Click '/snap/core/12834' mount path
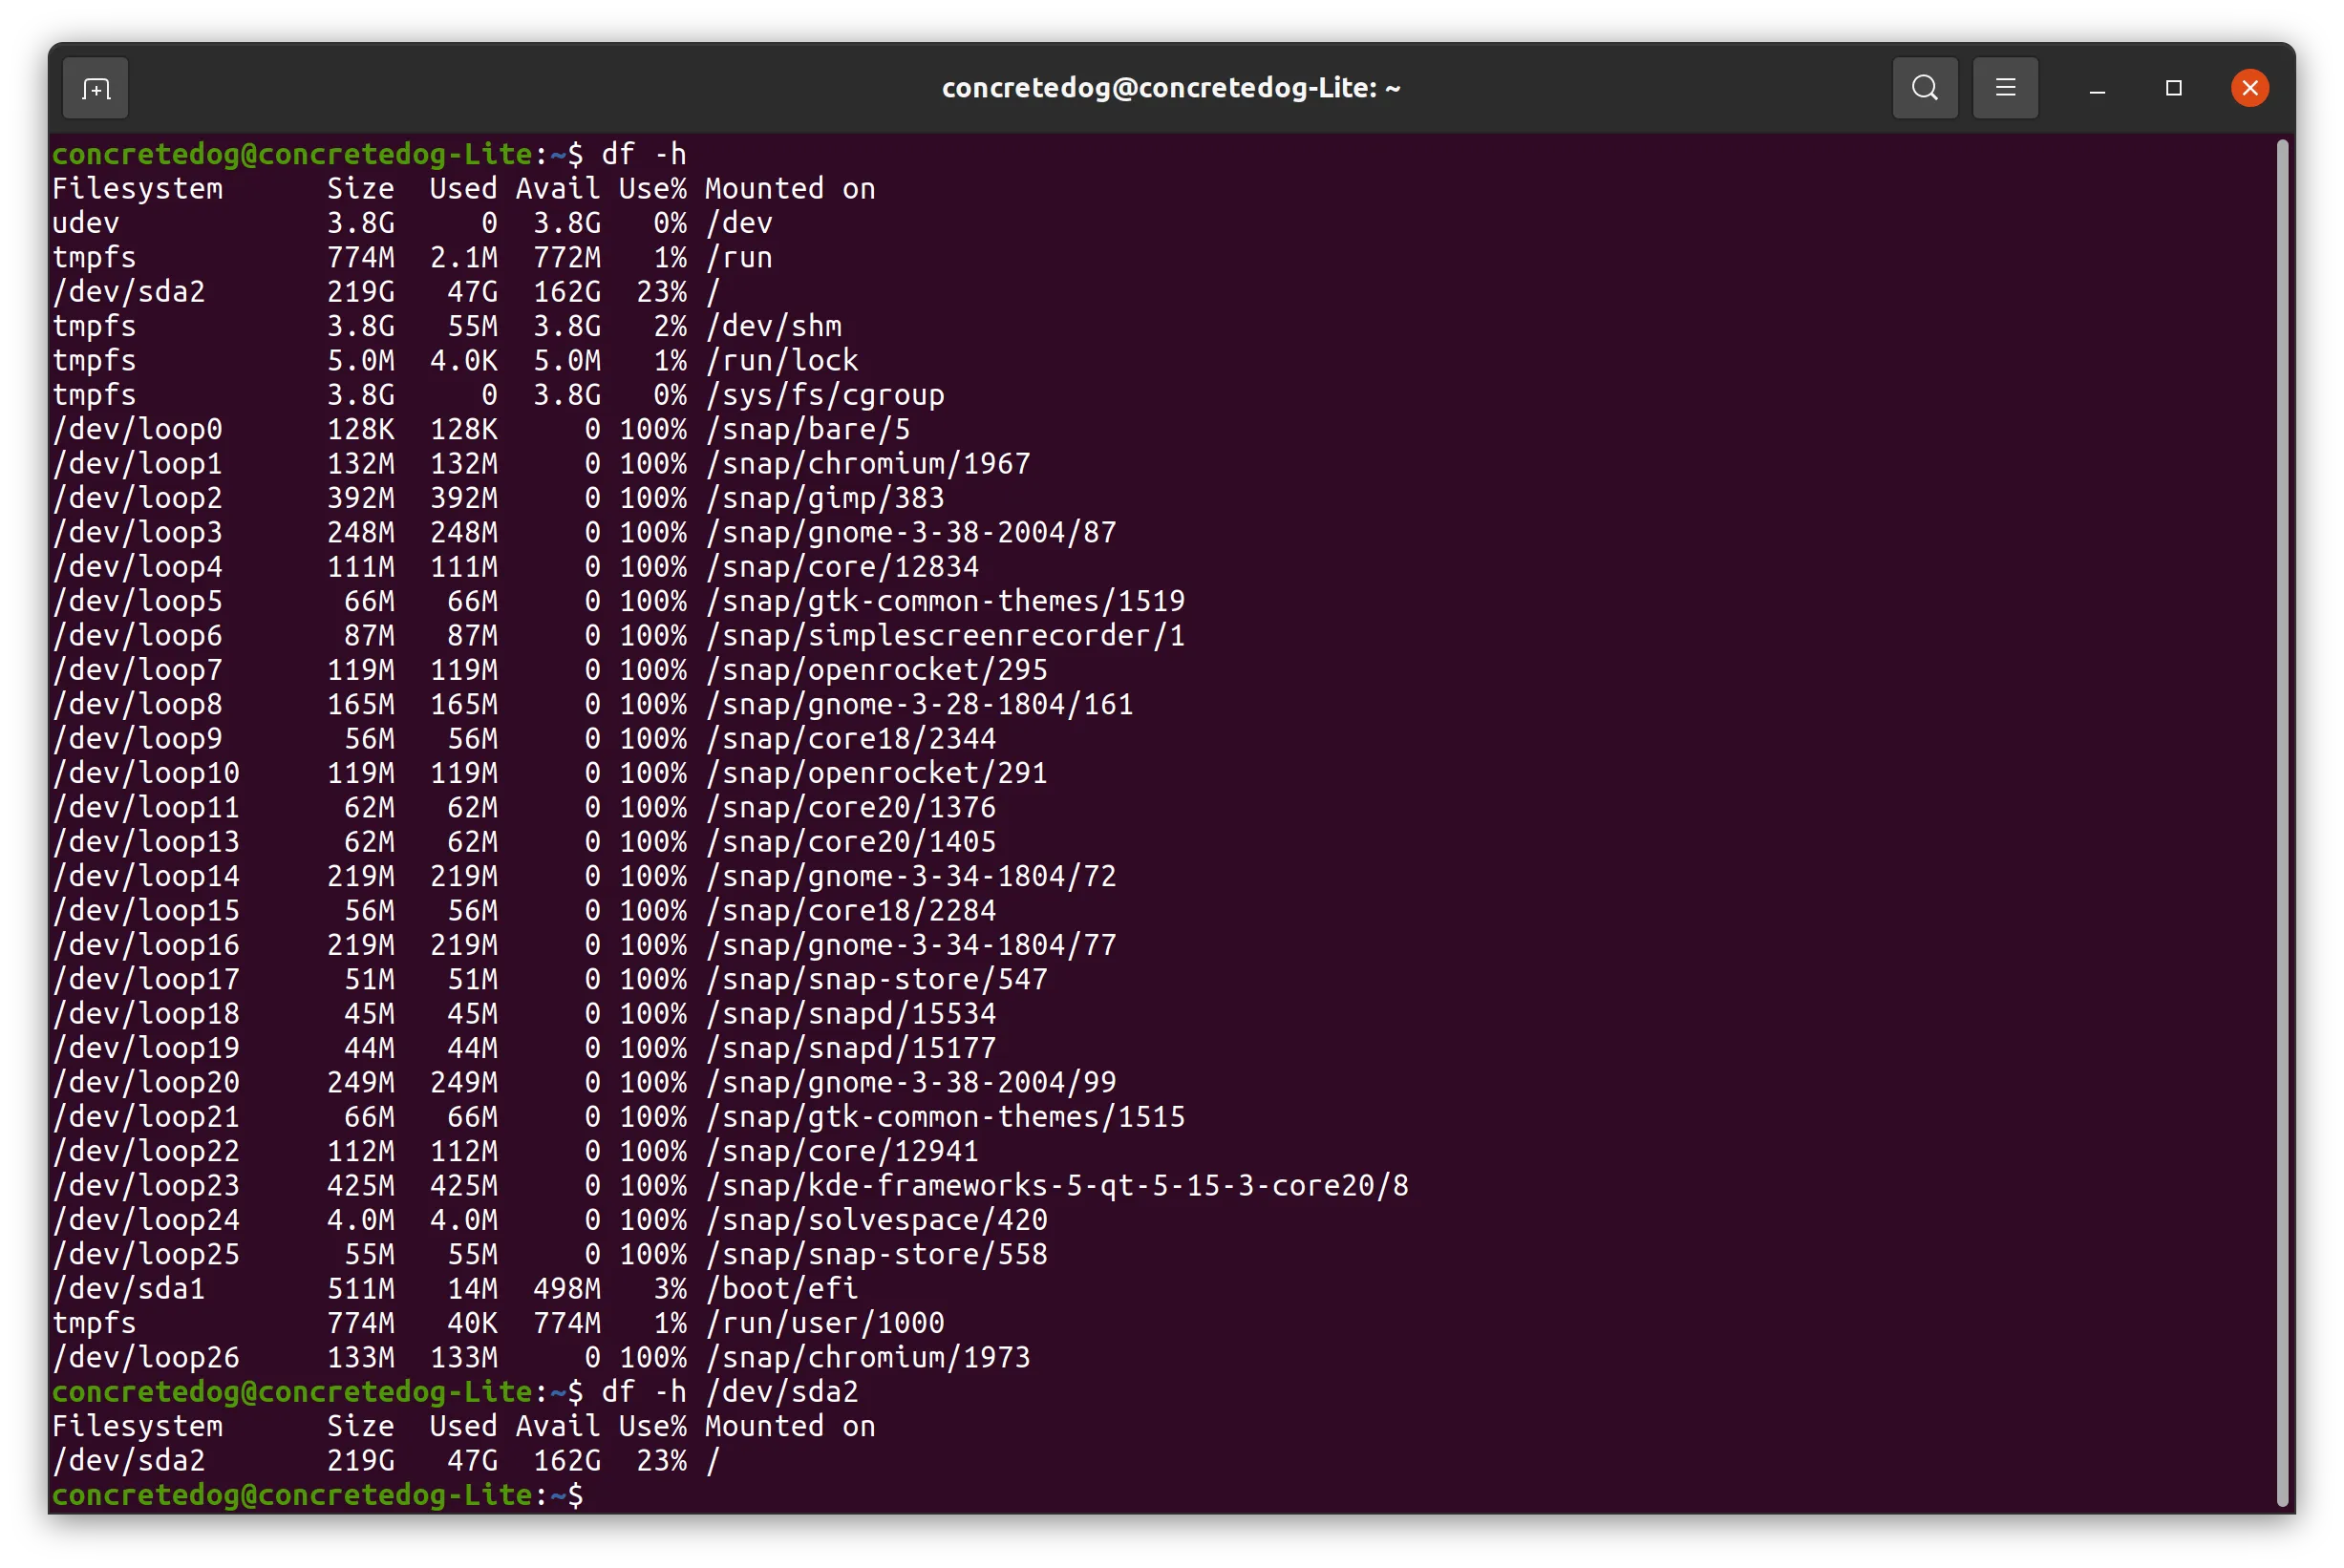The width and height of the screenshot is (2344, 1568). tap(842, 567)
